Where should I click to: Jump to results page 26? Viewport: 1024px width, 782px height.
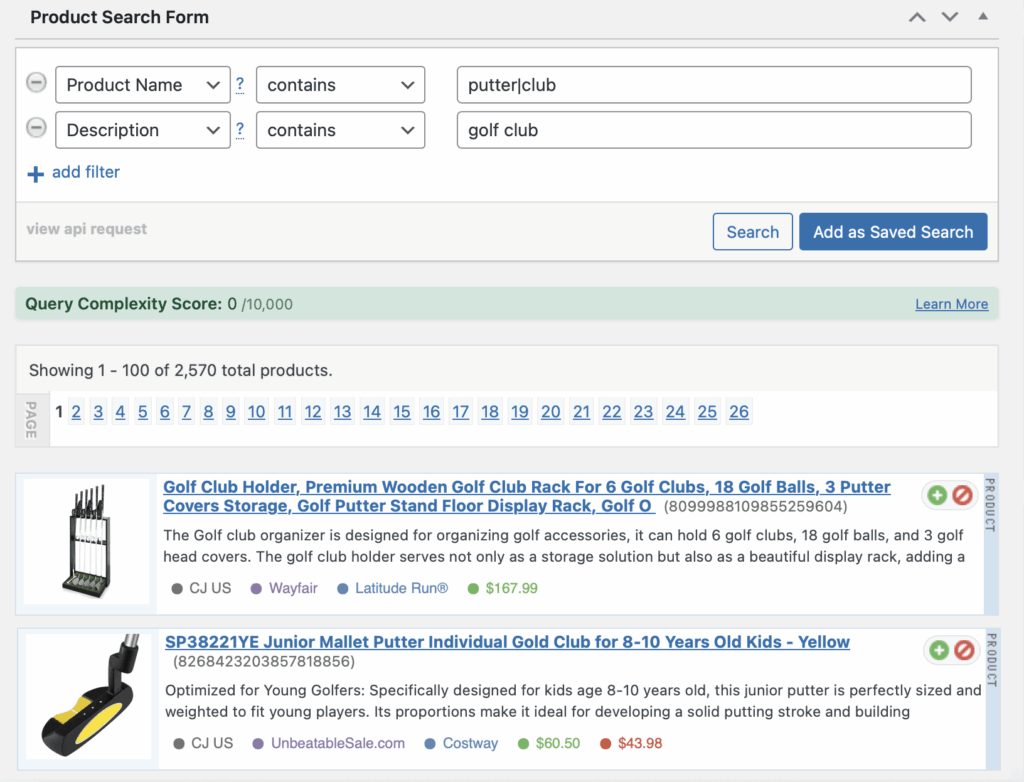[739, 412]
